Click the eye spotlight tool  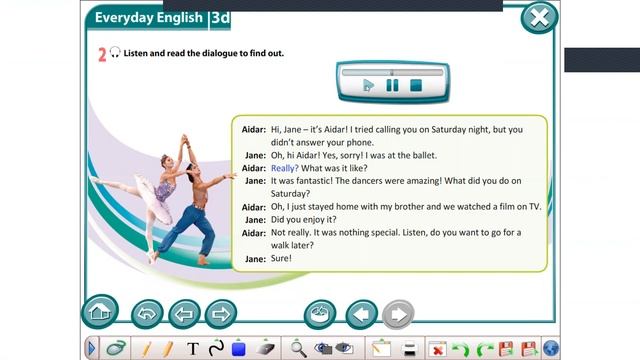point(344,348)
